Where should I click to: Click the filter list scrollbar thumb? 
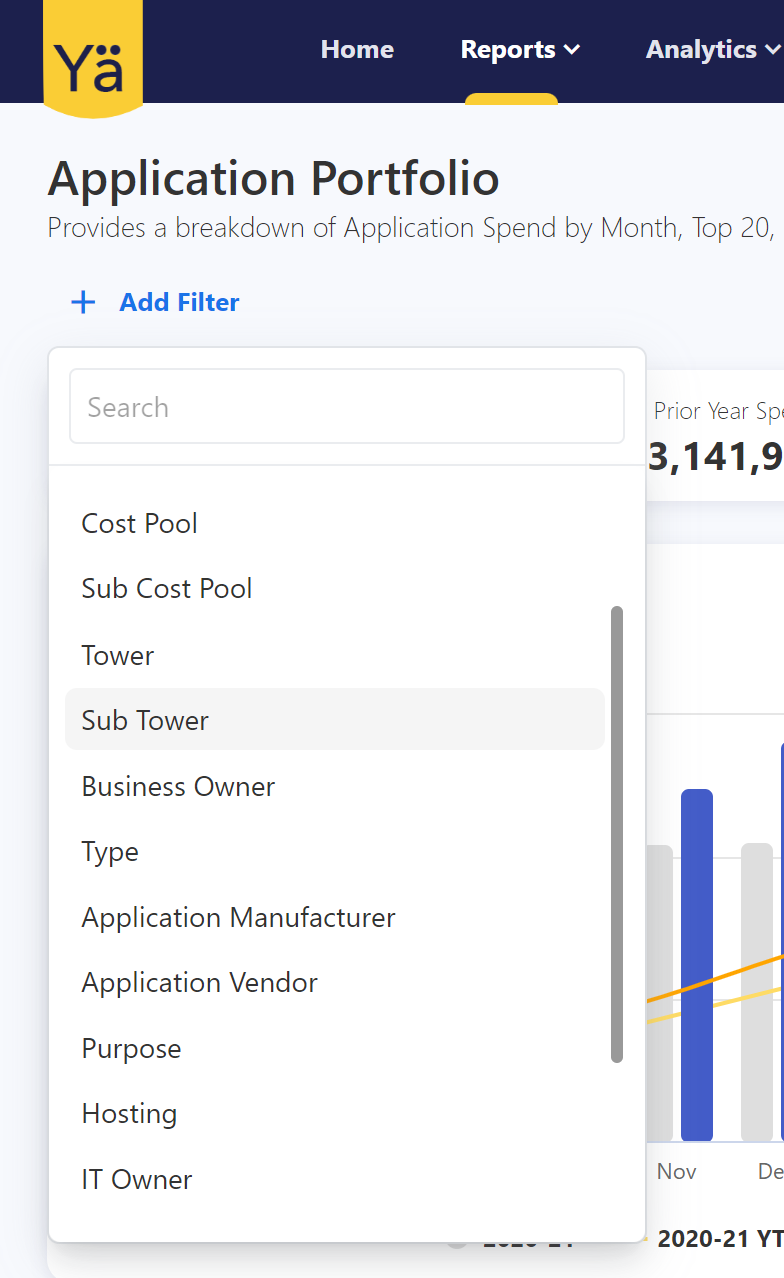coord(617,834)
